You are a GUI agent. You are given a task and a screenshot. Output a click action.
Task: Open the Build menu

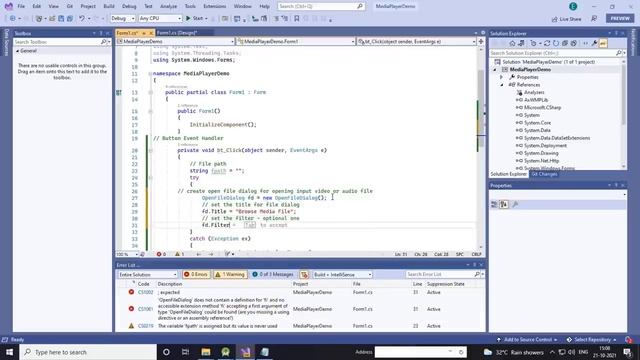[109, 7]
